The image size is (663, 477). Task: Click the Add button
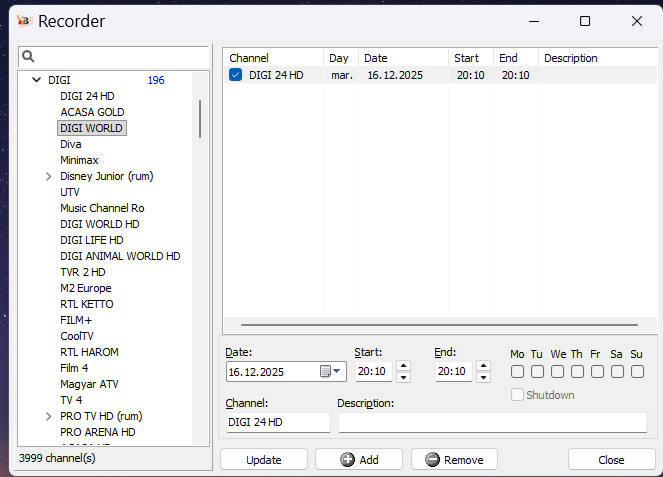(x=359, y=460)
